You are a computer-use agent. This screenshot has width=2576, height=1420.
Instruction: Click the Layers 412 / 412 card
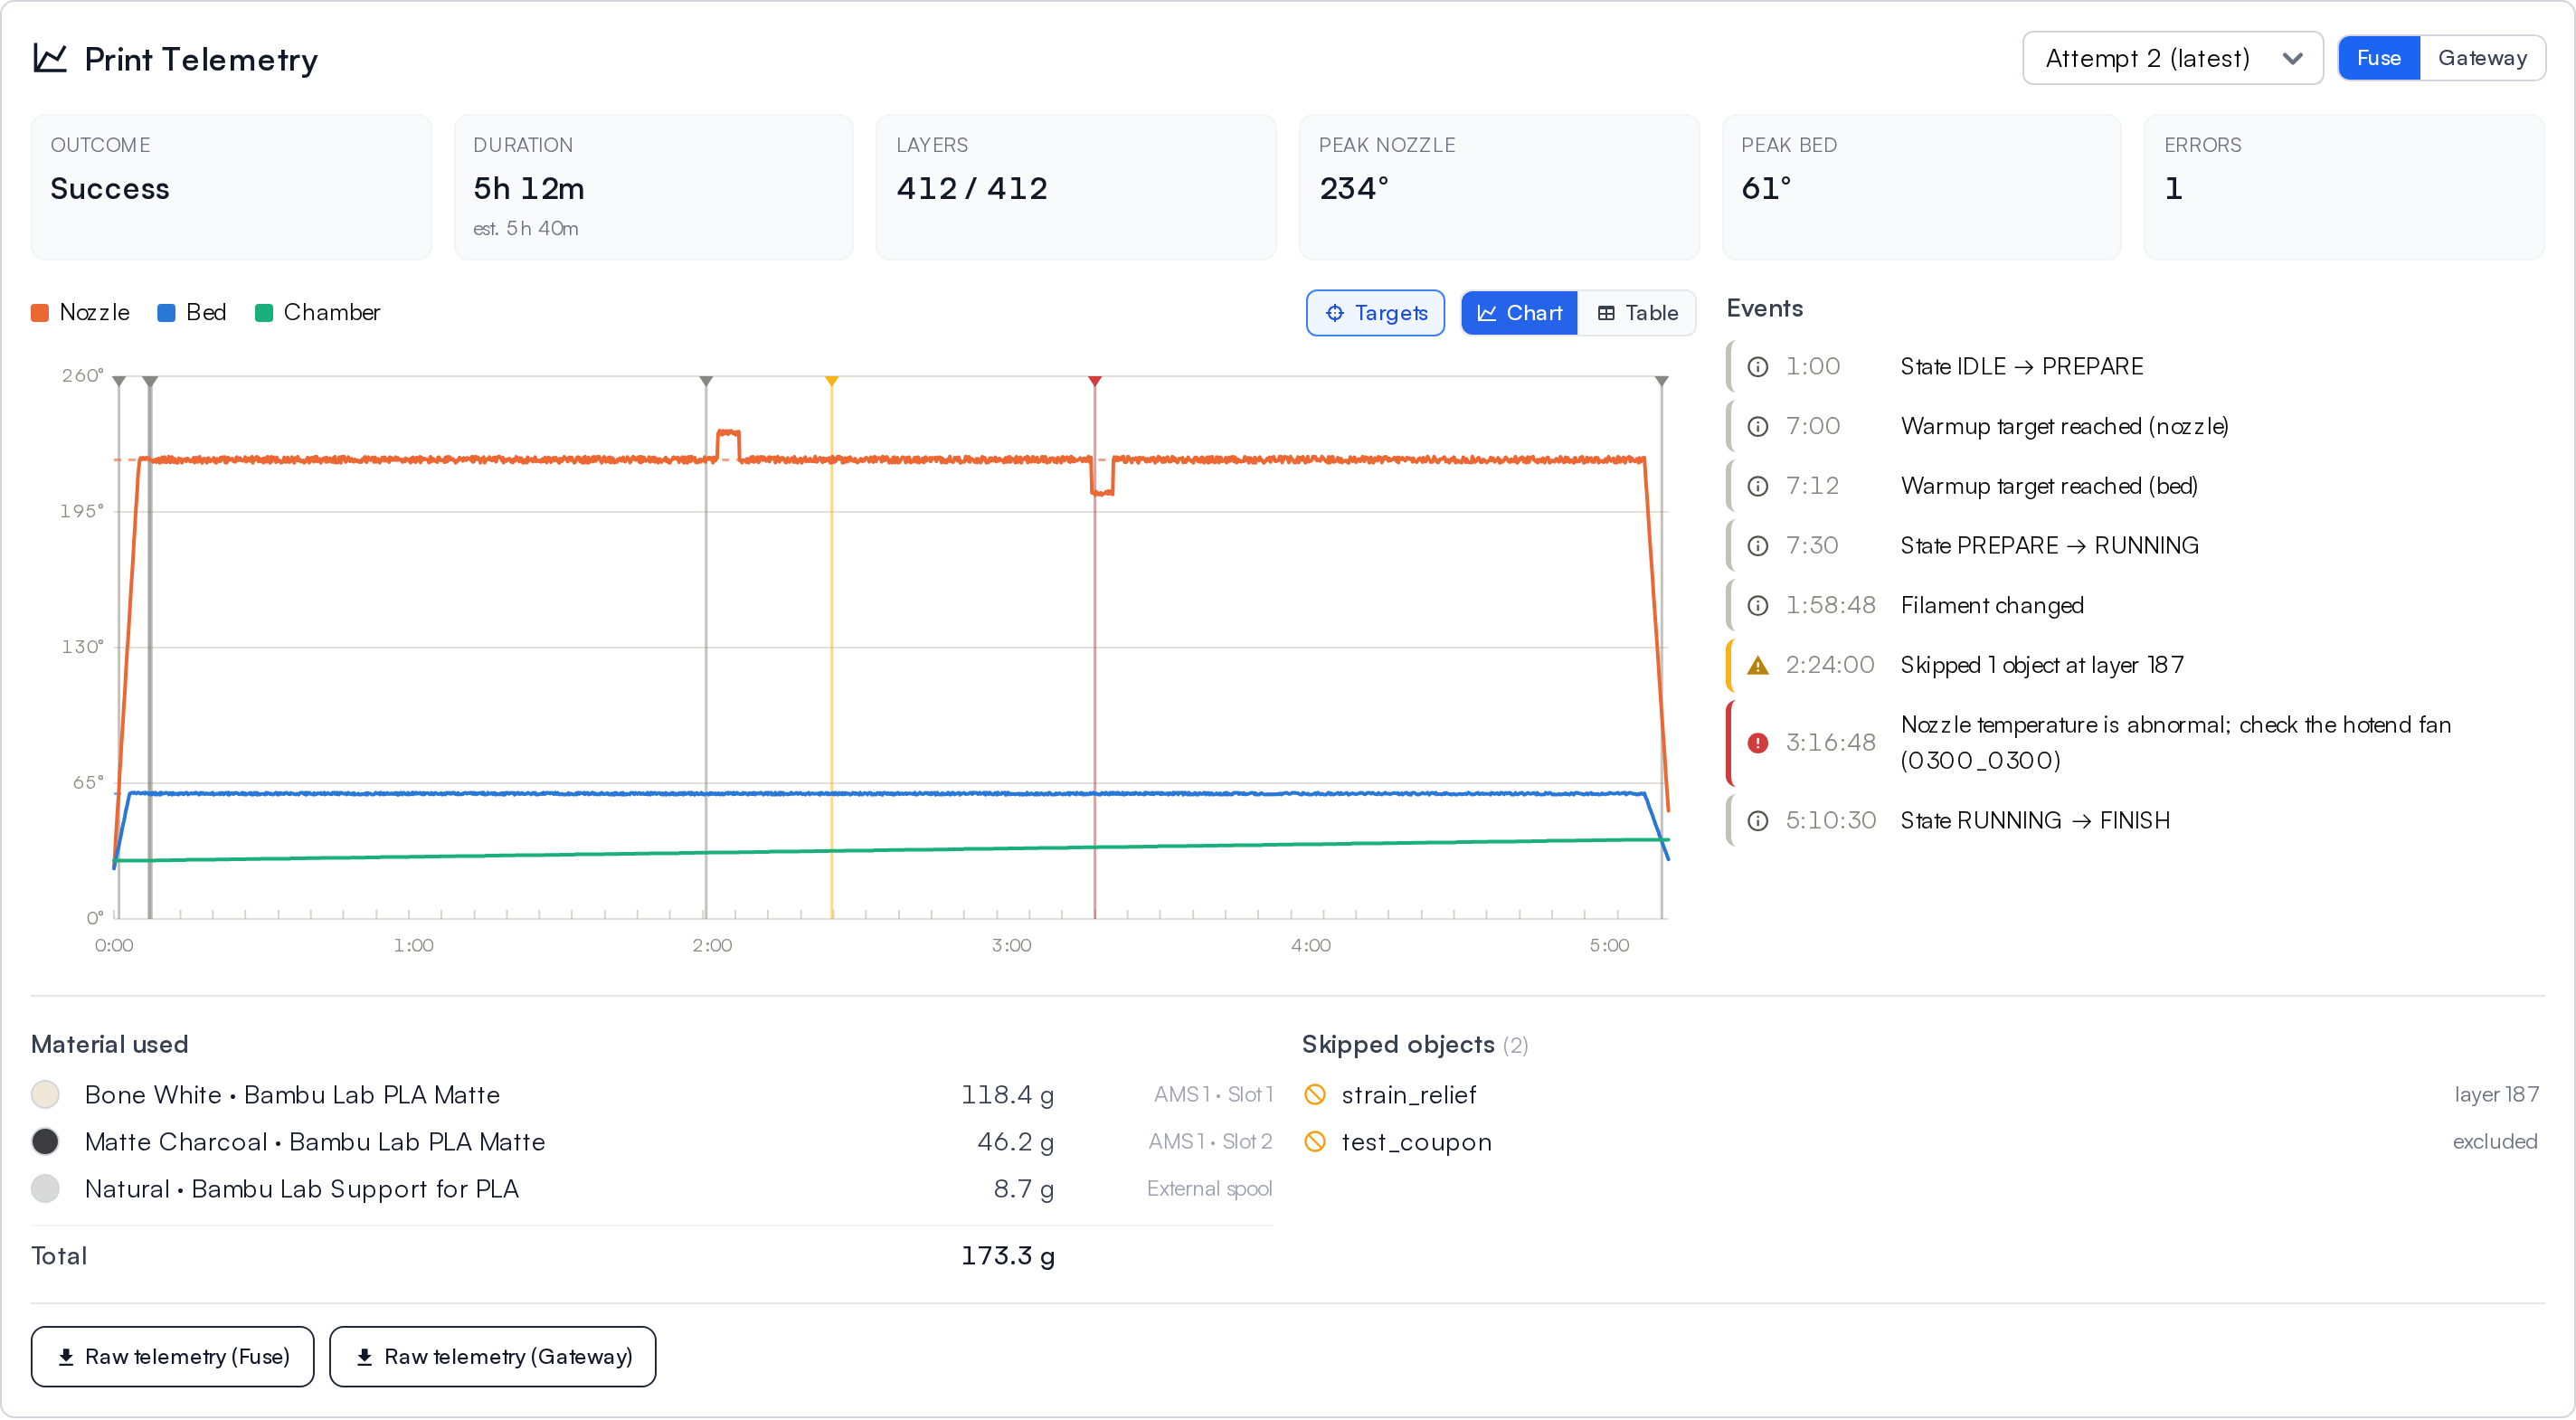[1076, 187]
